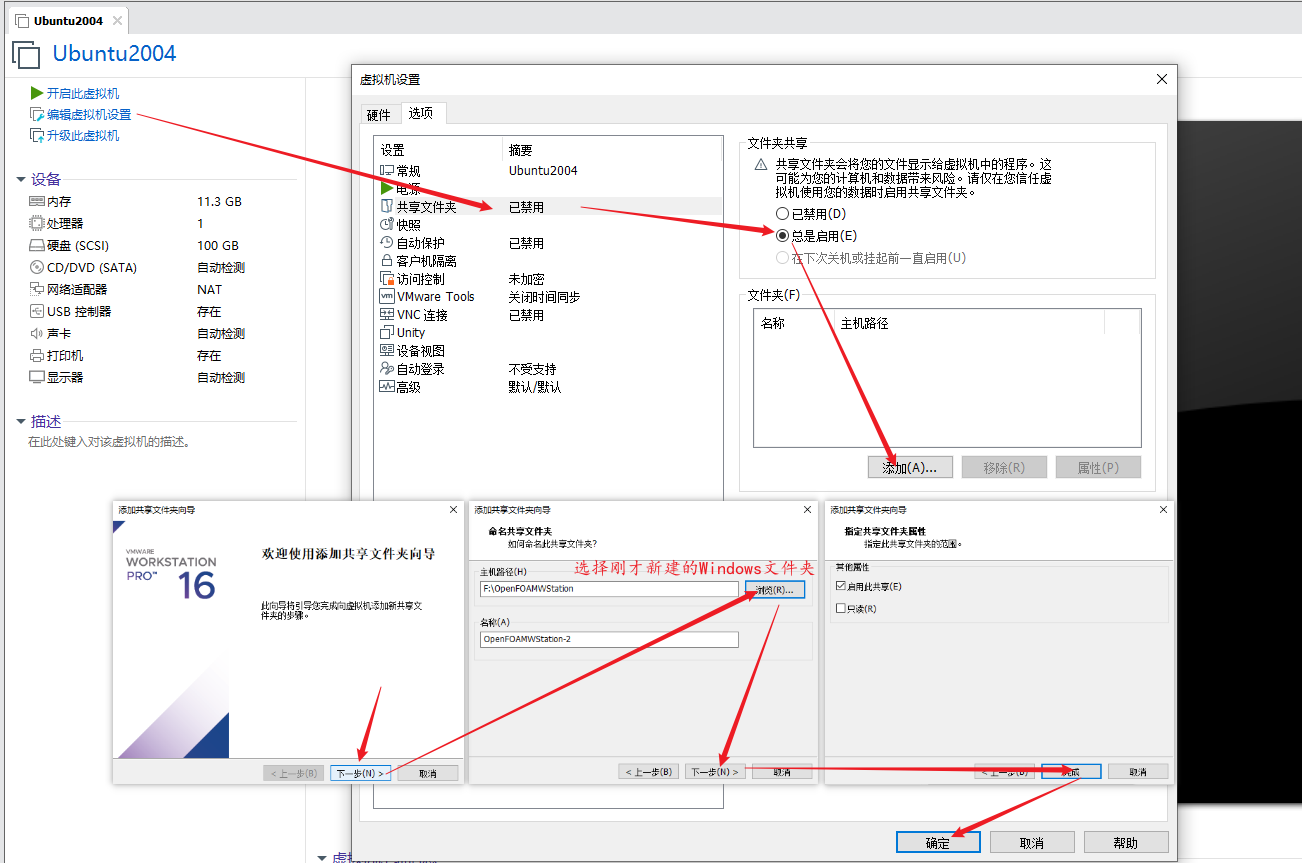Click the 100 GB disk value
1302x863 pixels.
click(x=218, y=245)
